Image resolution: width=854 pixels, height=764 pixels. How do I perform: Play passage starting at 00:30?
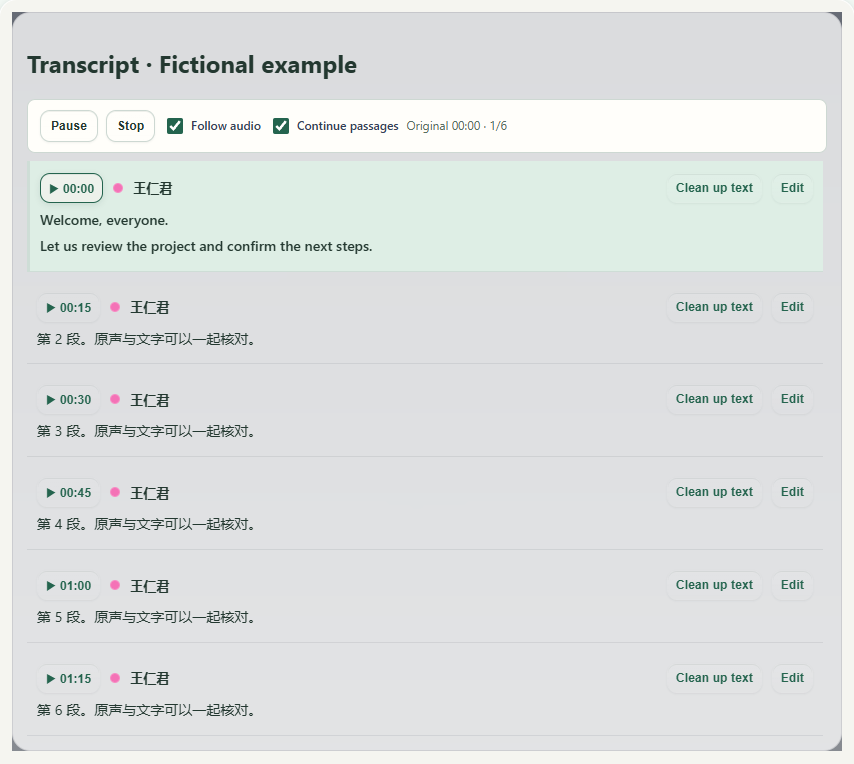coord(69,400)
